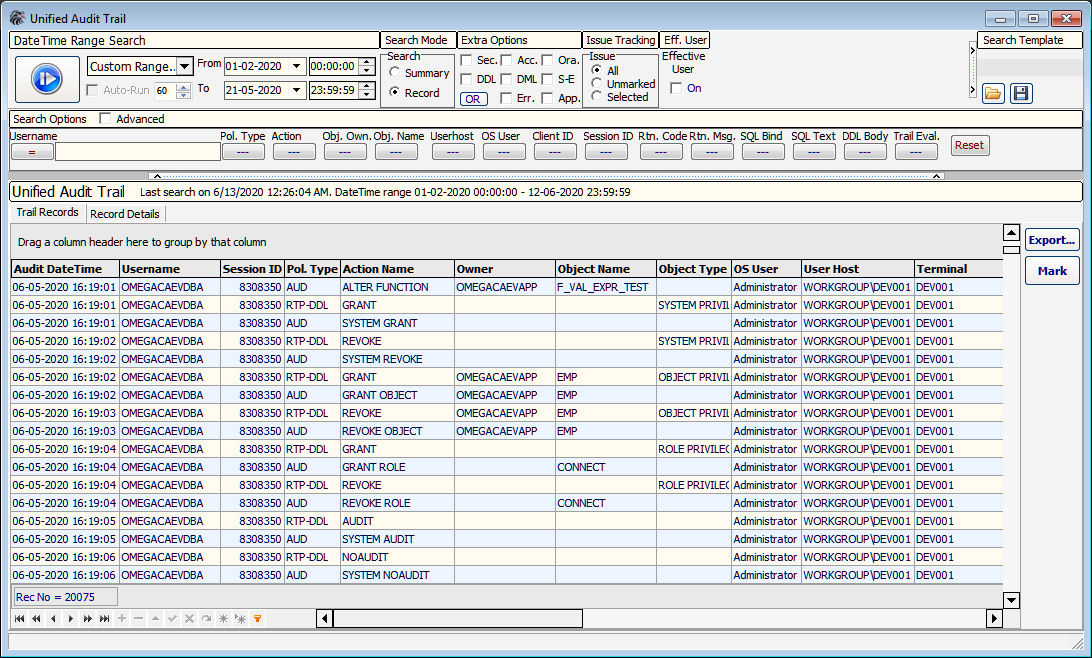The width and height of the screenshot is (1092, 658).
Task: Click in the Username filter input field
Action: pyautogui.click(x=137, y=151)
